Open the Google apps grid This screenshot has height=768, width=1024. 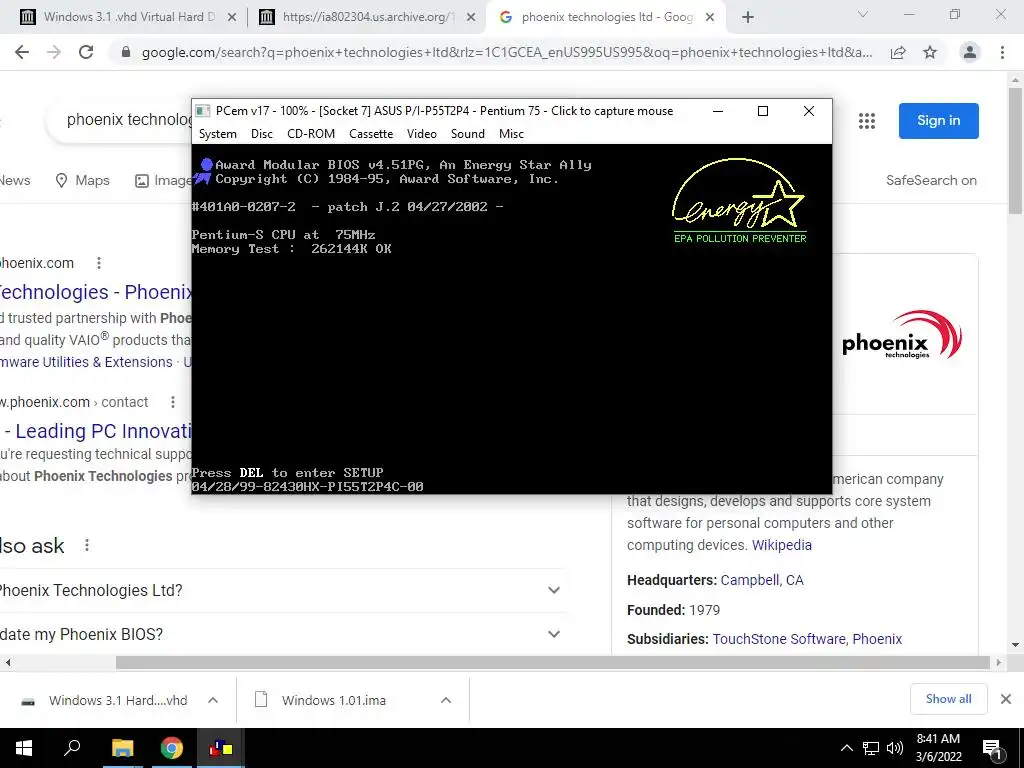click(x=867, y=121)
